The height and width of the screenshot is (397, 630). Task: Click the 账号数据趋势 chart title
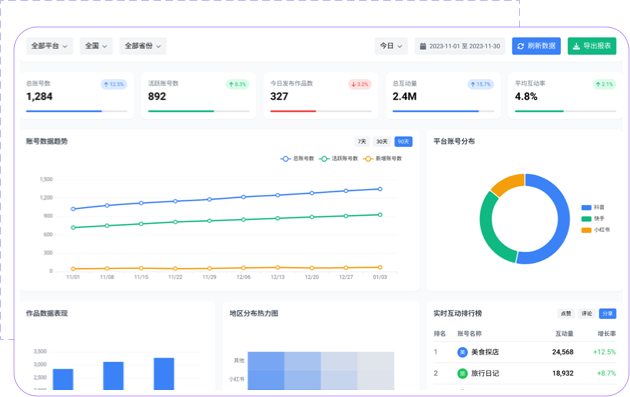pyautogui.click(x=47, y=141)
